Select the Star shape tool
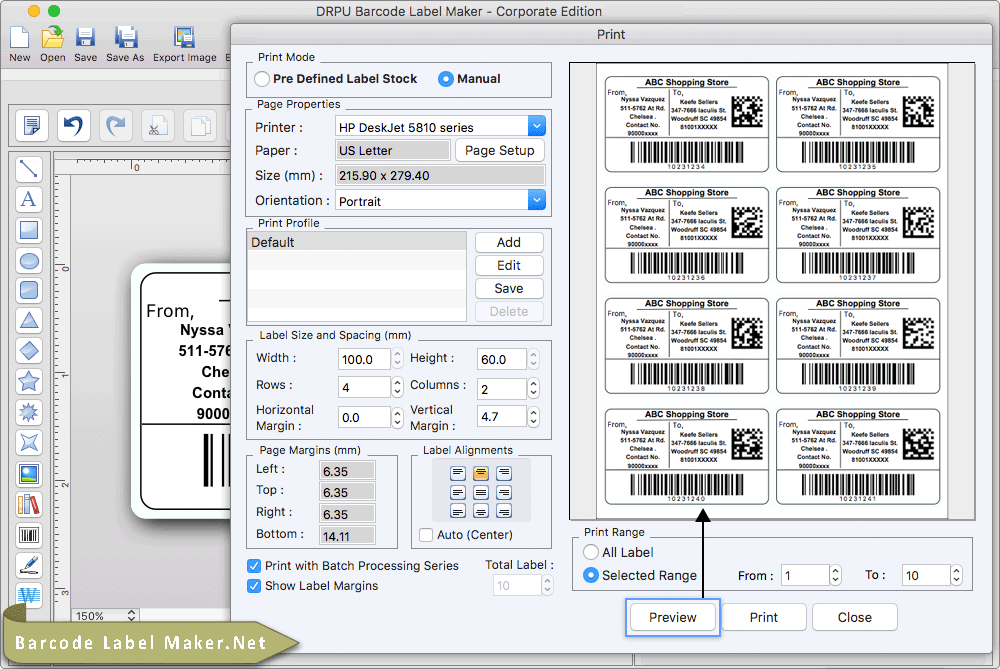The image size is (1000, 669). (x=29, y=381)
